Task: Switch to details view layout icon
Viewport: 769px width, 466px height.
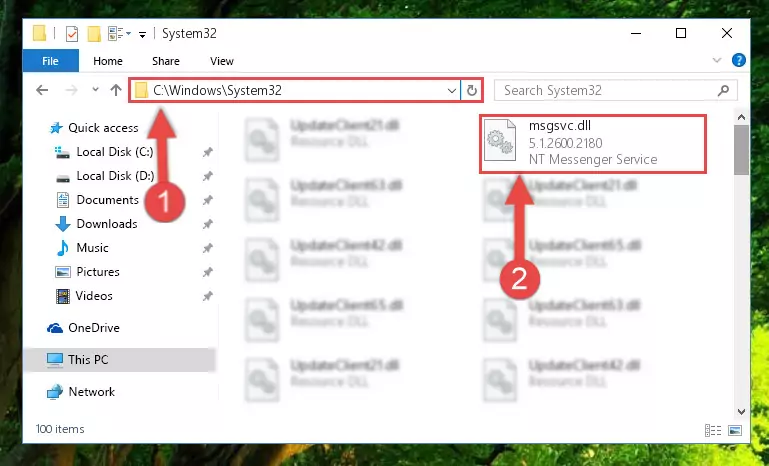Action: point(713,430)
